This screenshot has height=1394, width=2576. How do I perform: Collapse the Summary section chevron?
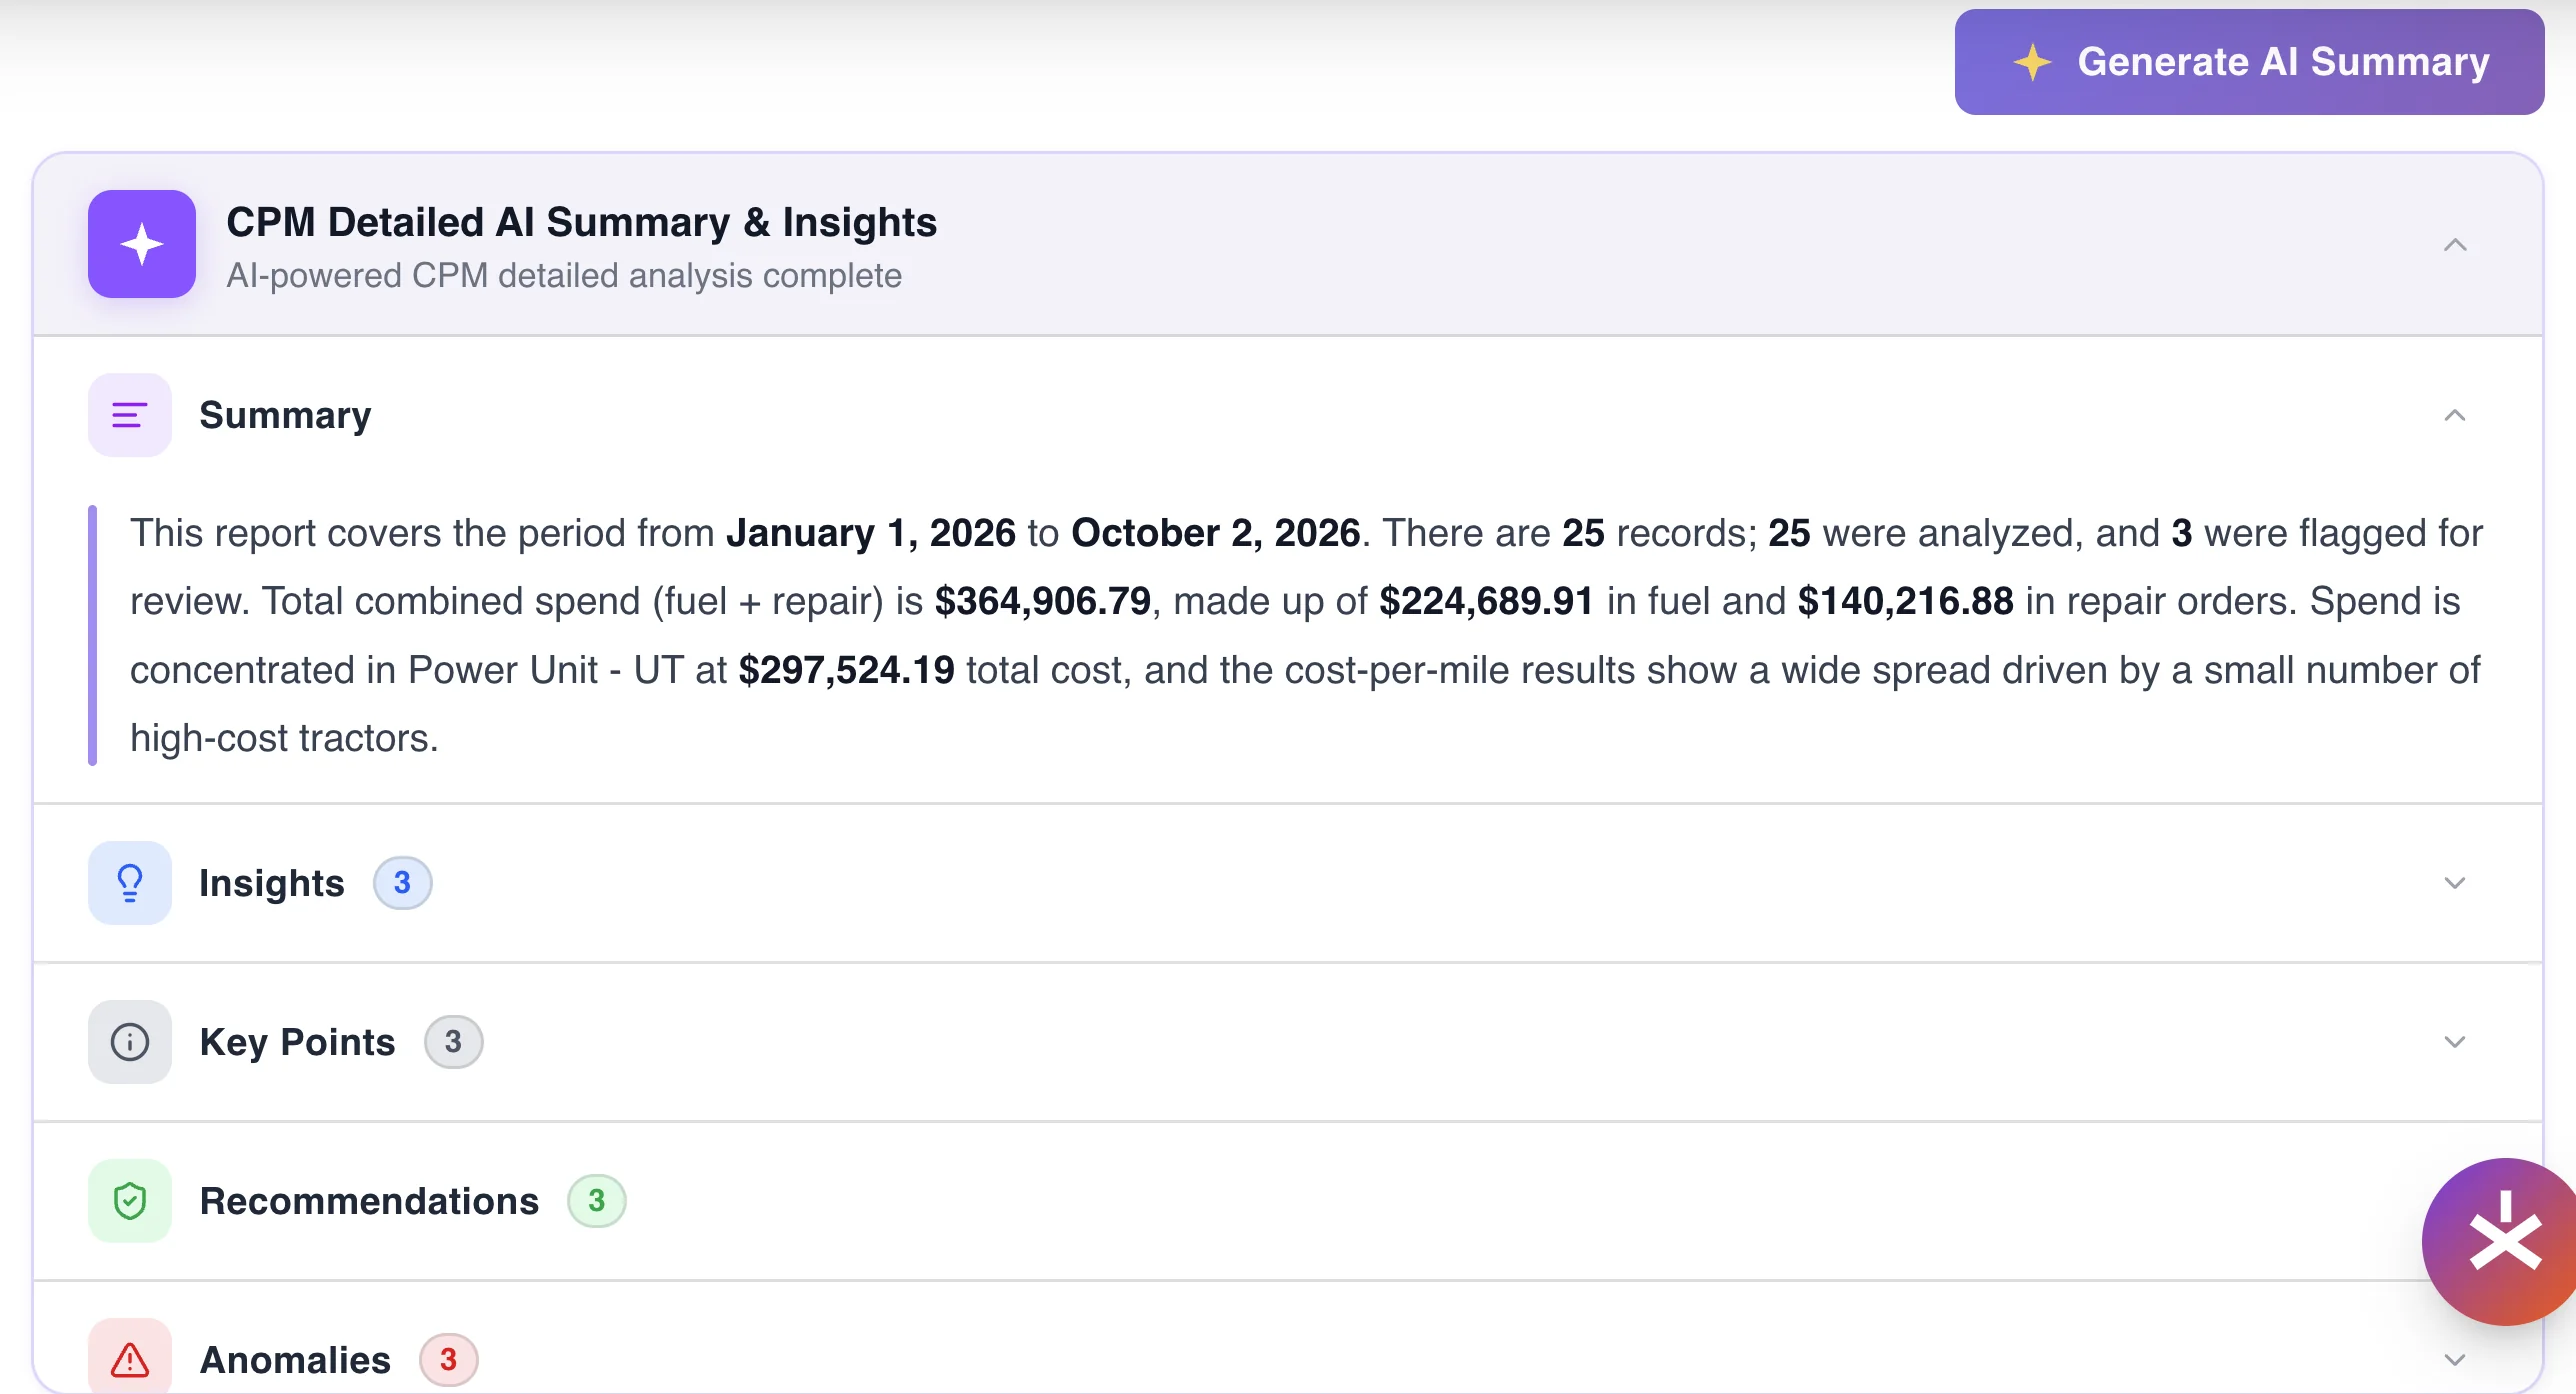(2455, 415)
